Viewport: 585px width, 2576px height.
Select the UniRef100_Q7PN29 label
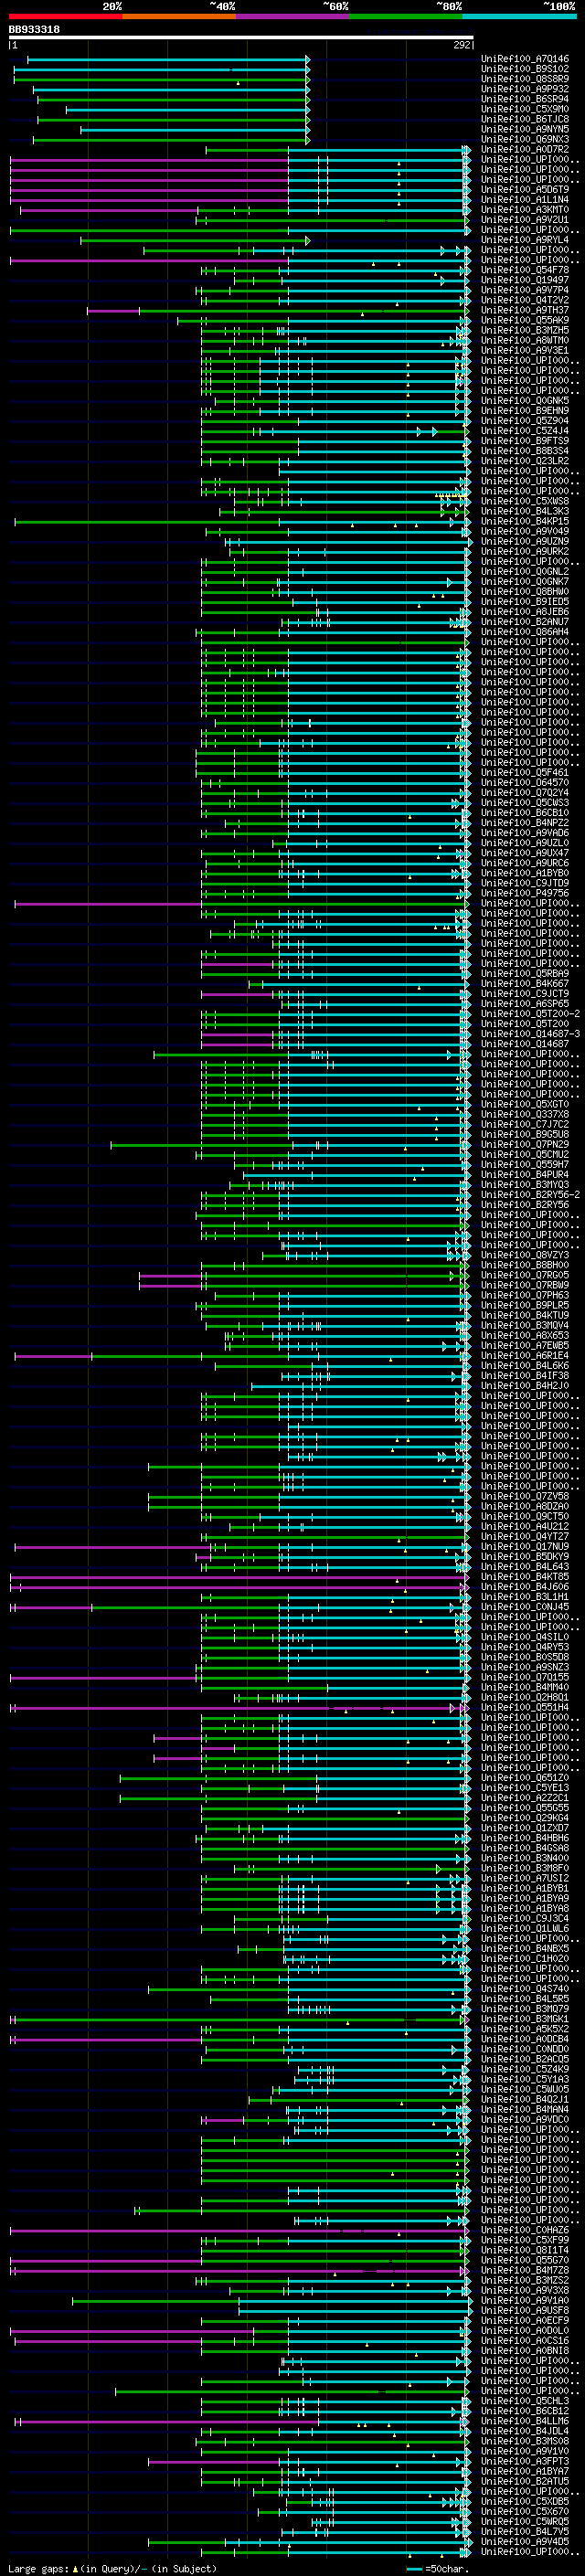(x=525, y=1144)
